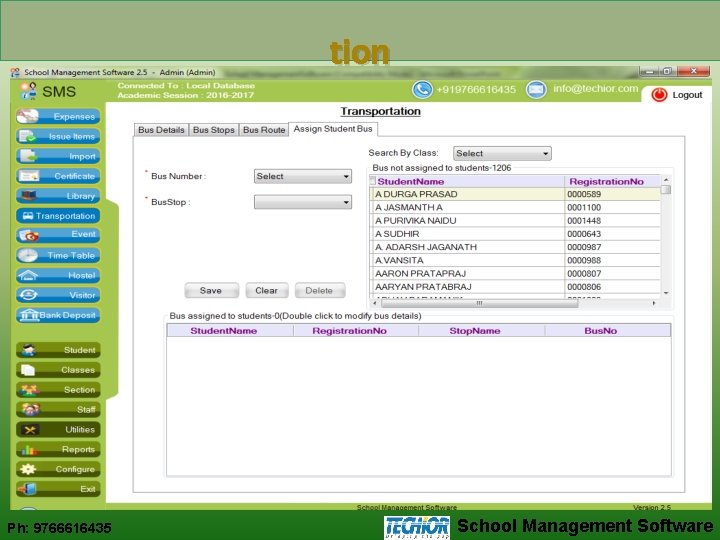Open the Library sidebar icon

point(28,196)
